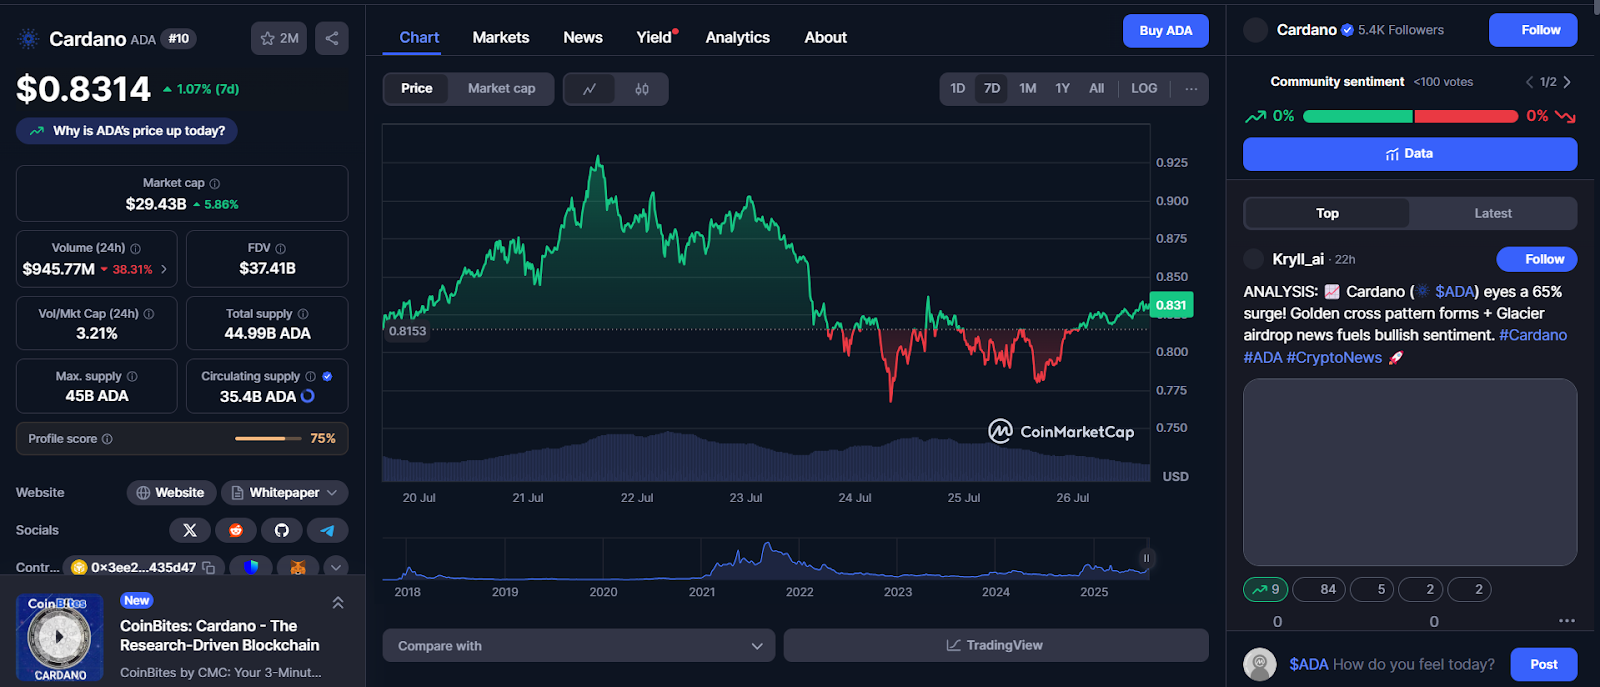Viewport: 1600px width, 687px height.
Task: Open the About tab
Action: coord(826,37)
